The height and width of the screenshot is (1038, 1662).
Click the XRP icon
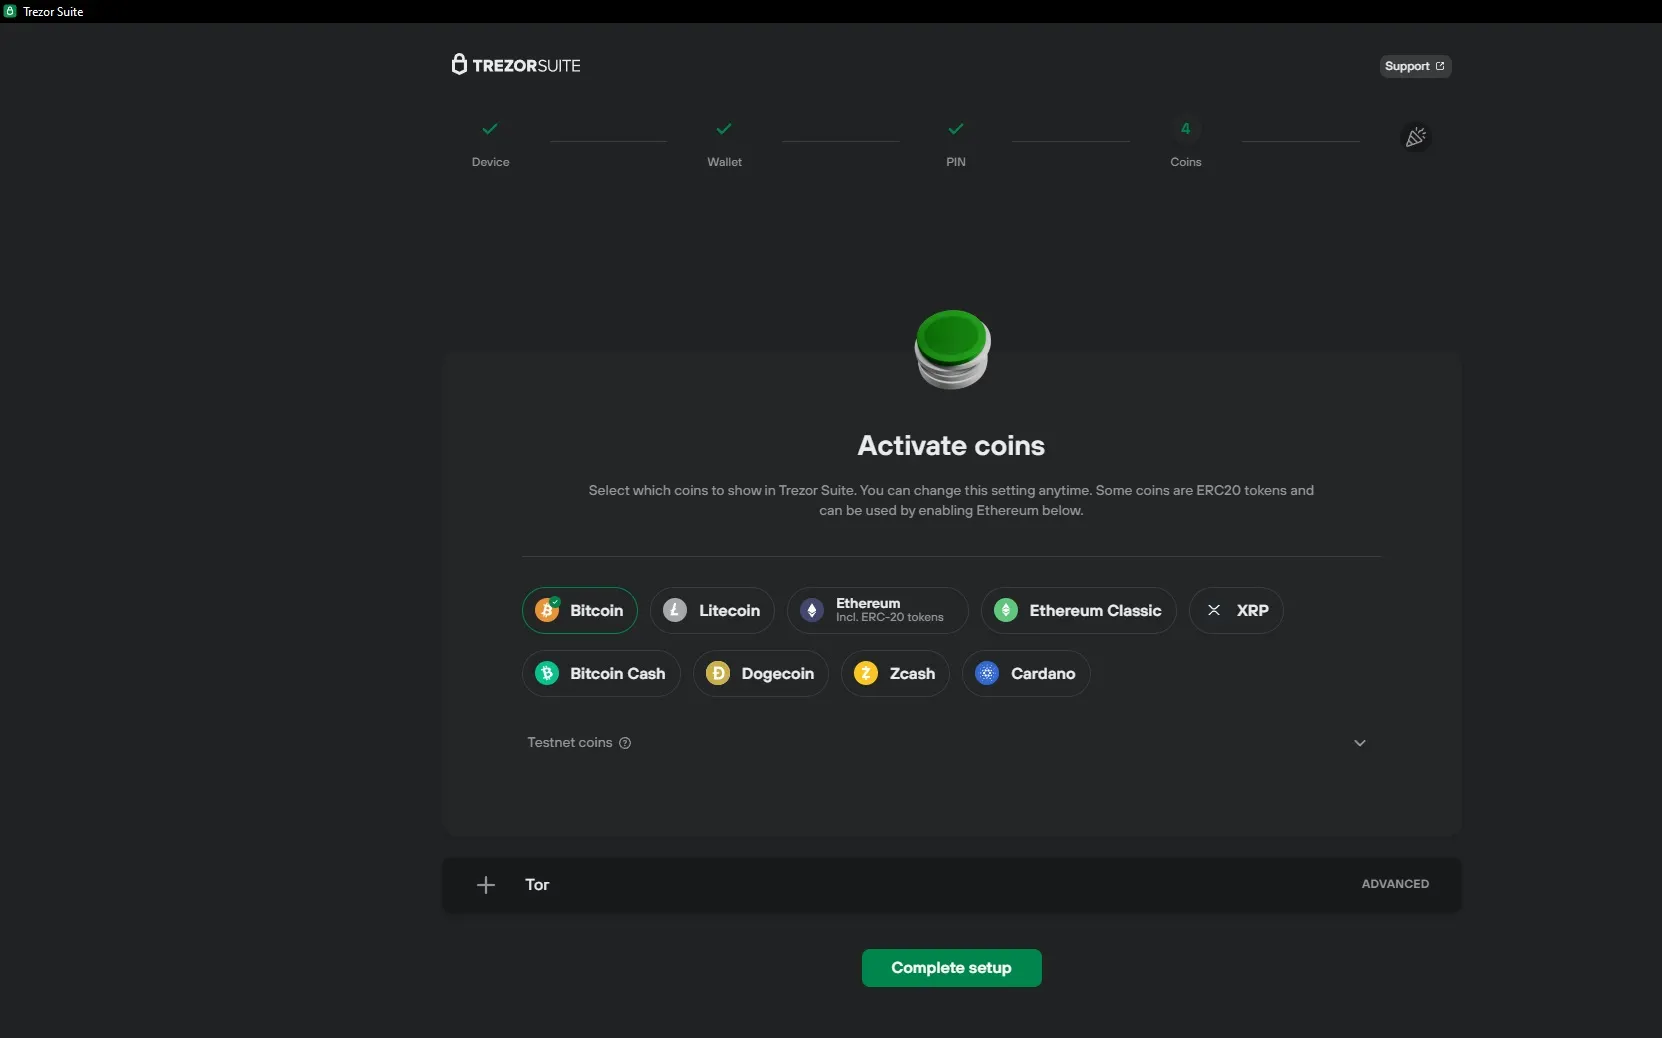coord(1213,611)
